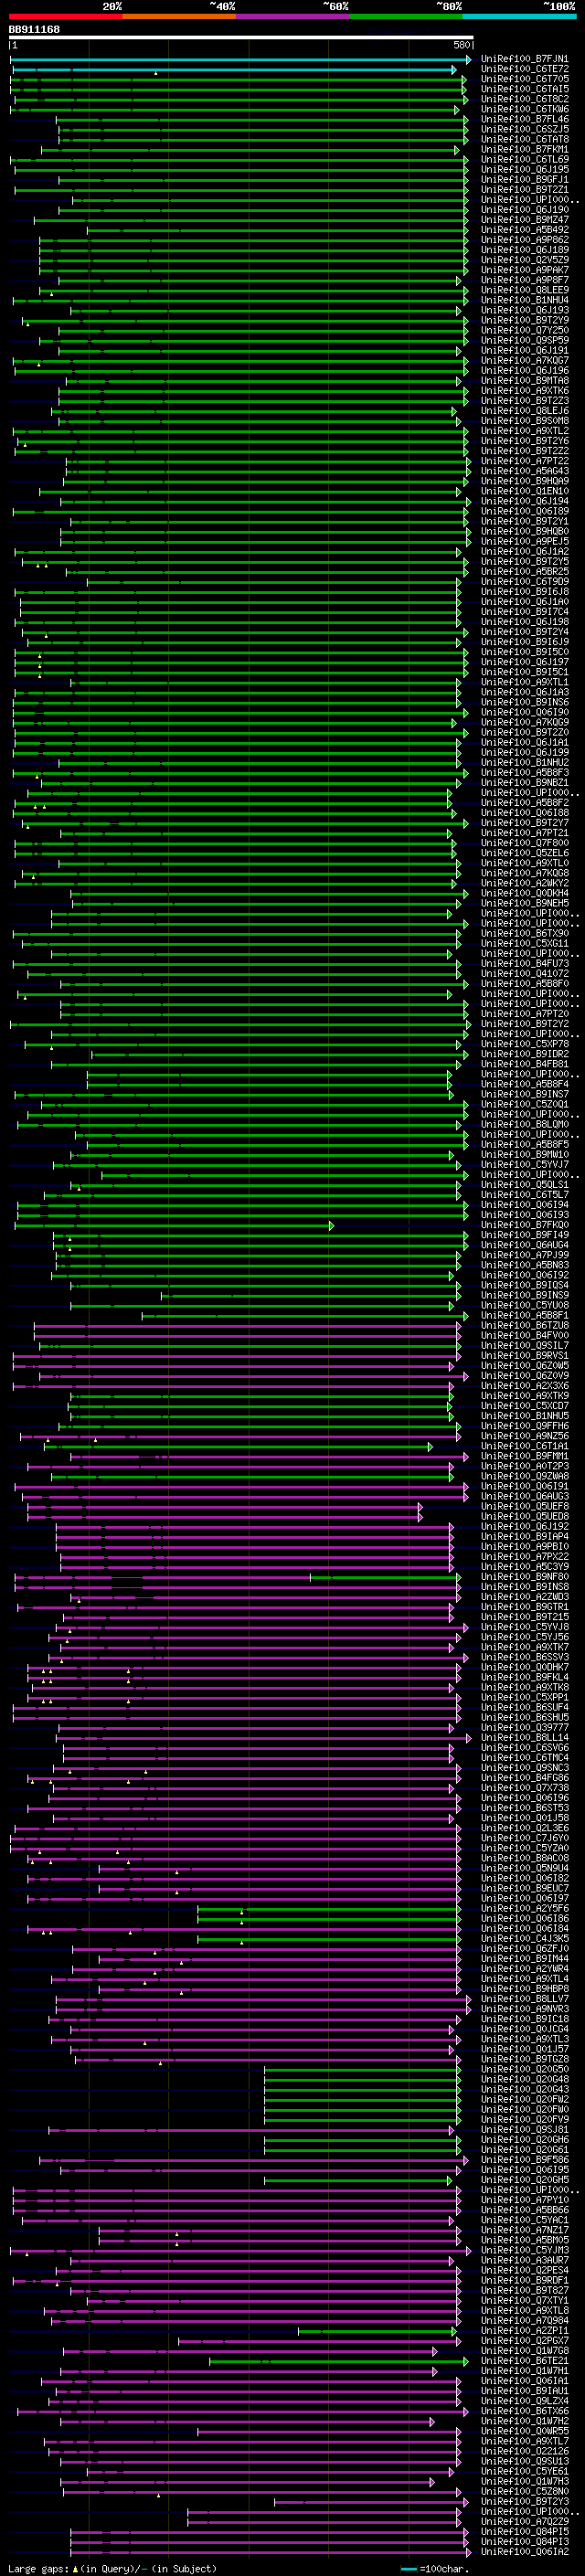Click hit label UniRef100_Q6J195
This screenshot has width=585, height=2576.
[x=524, y=169]
